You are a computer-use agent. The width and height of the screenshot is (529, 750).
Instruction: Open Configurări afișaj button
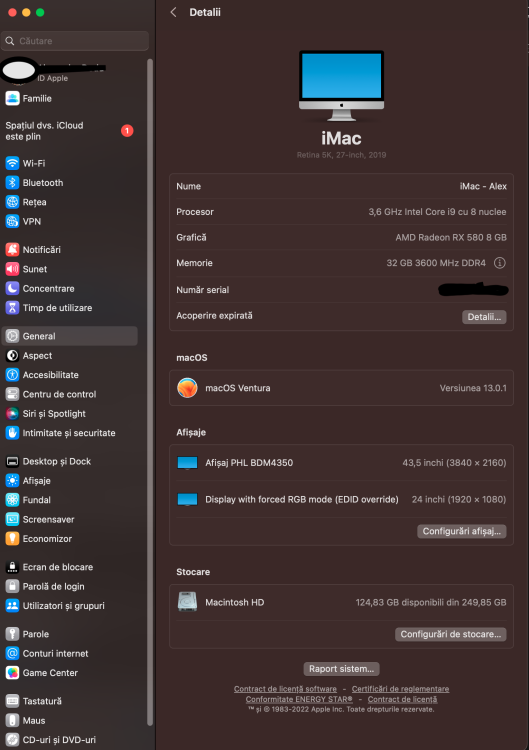click(x=462, y=531)
